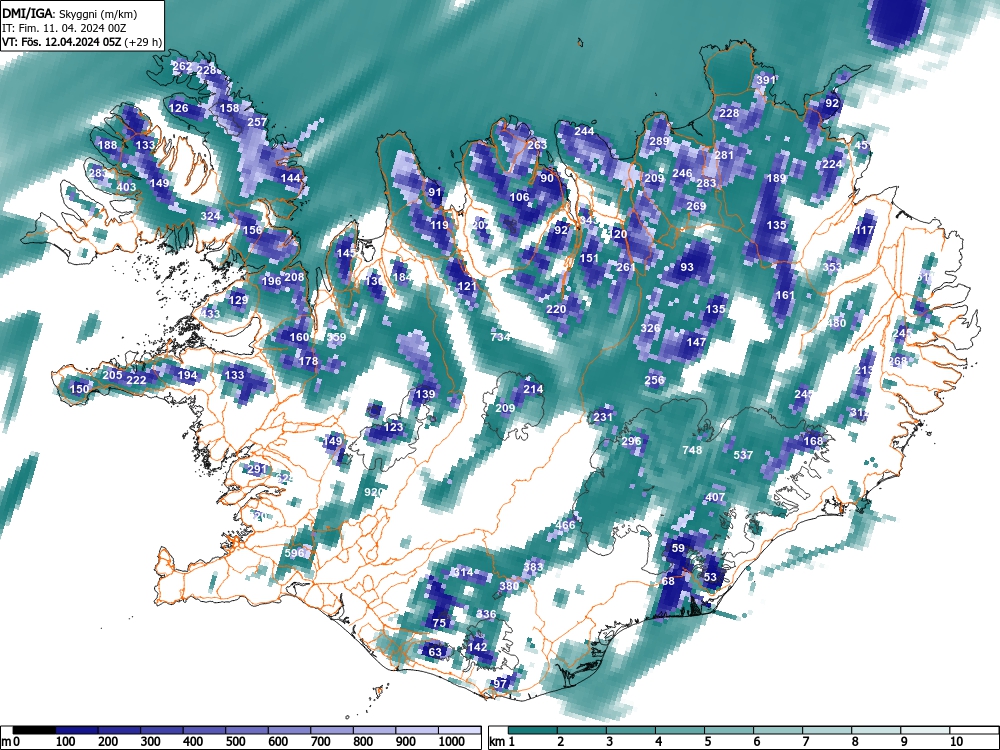Screen dimensions: 1000x750
Task: Pick the dark blue swatch between 100 and 200
Action: click(x=77, y=730)
